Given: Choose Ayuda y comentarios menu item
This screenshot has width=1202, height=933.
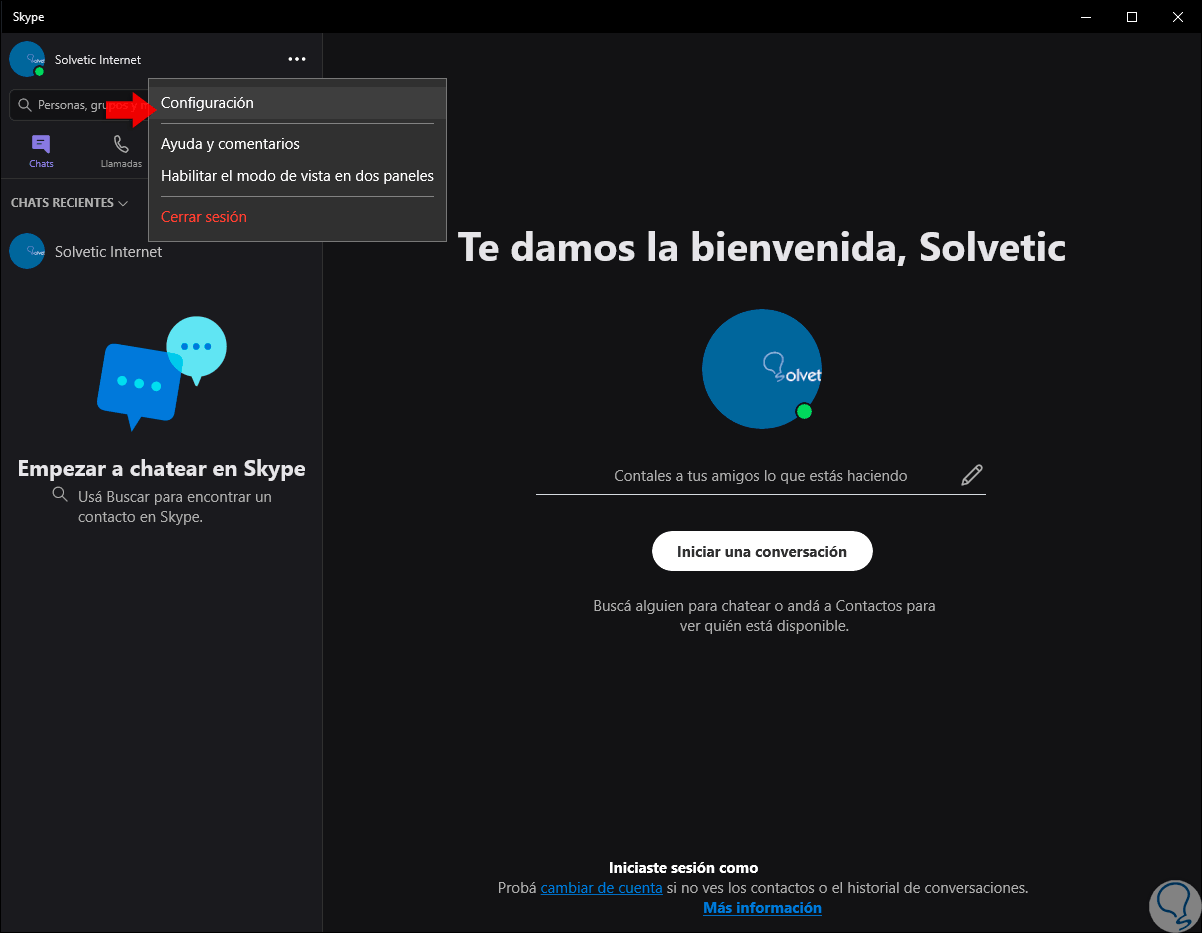Looking at the screenshot, I should tap(297, 144).
